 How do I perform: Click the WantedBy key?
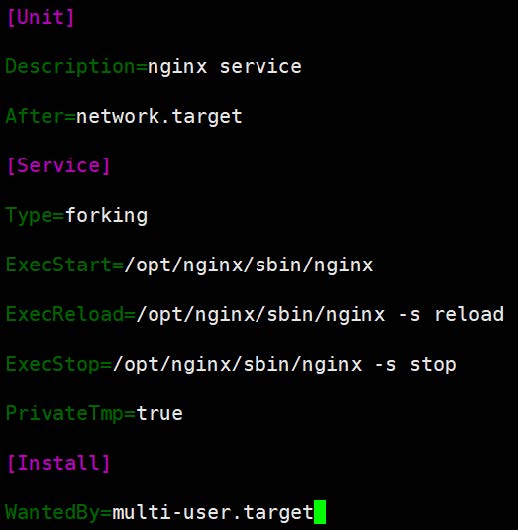(53, 512)
